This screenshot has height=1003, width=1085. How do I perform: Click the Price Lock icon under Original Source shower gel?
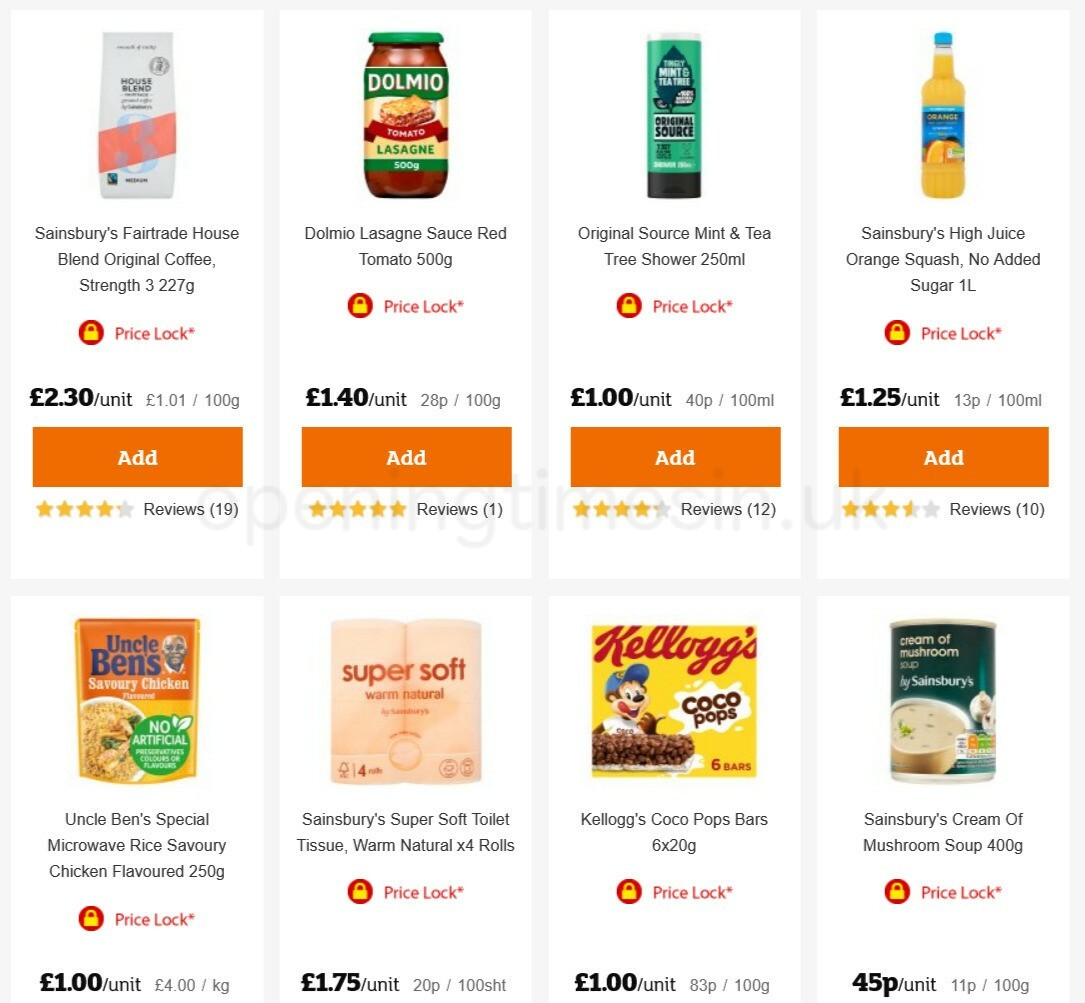click(628, 306)
